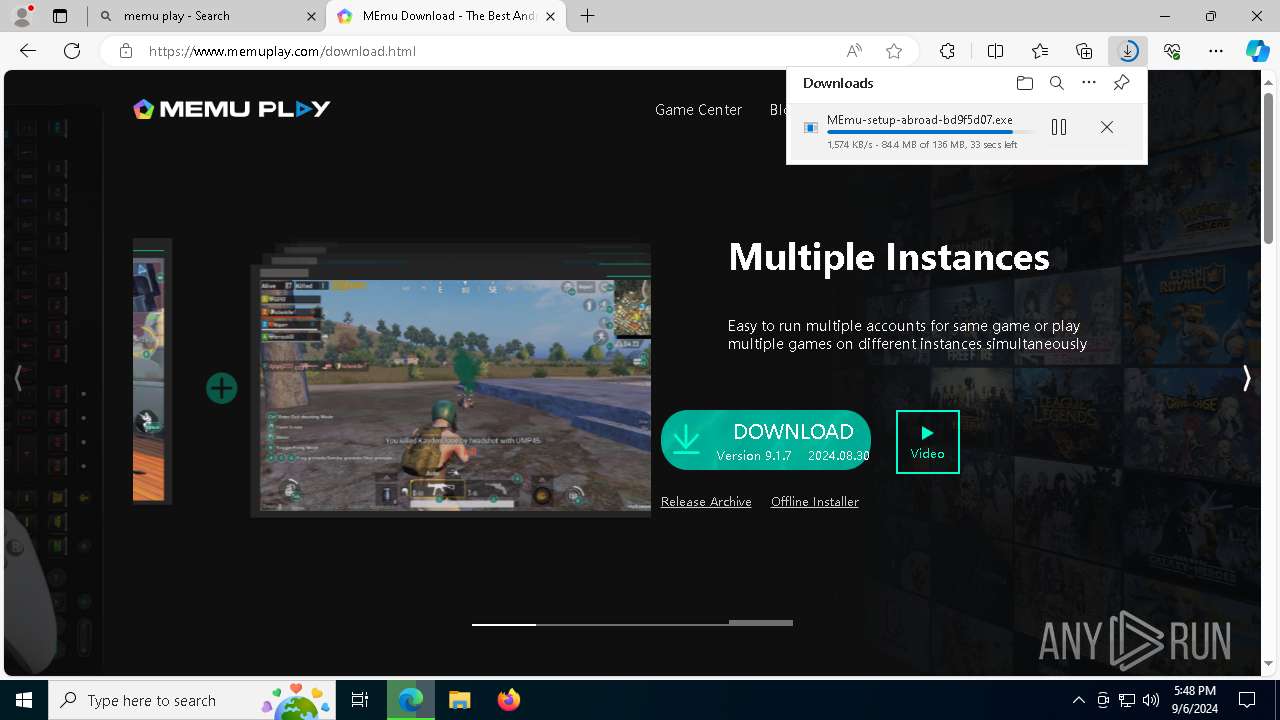Open Firefox taskbar icon
Screen dimensions: 1280x720
(508, 700)
